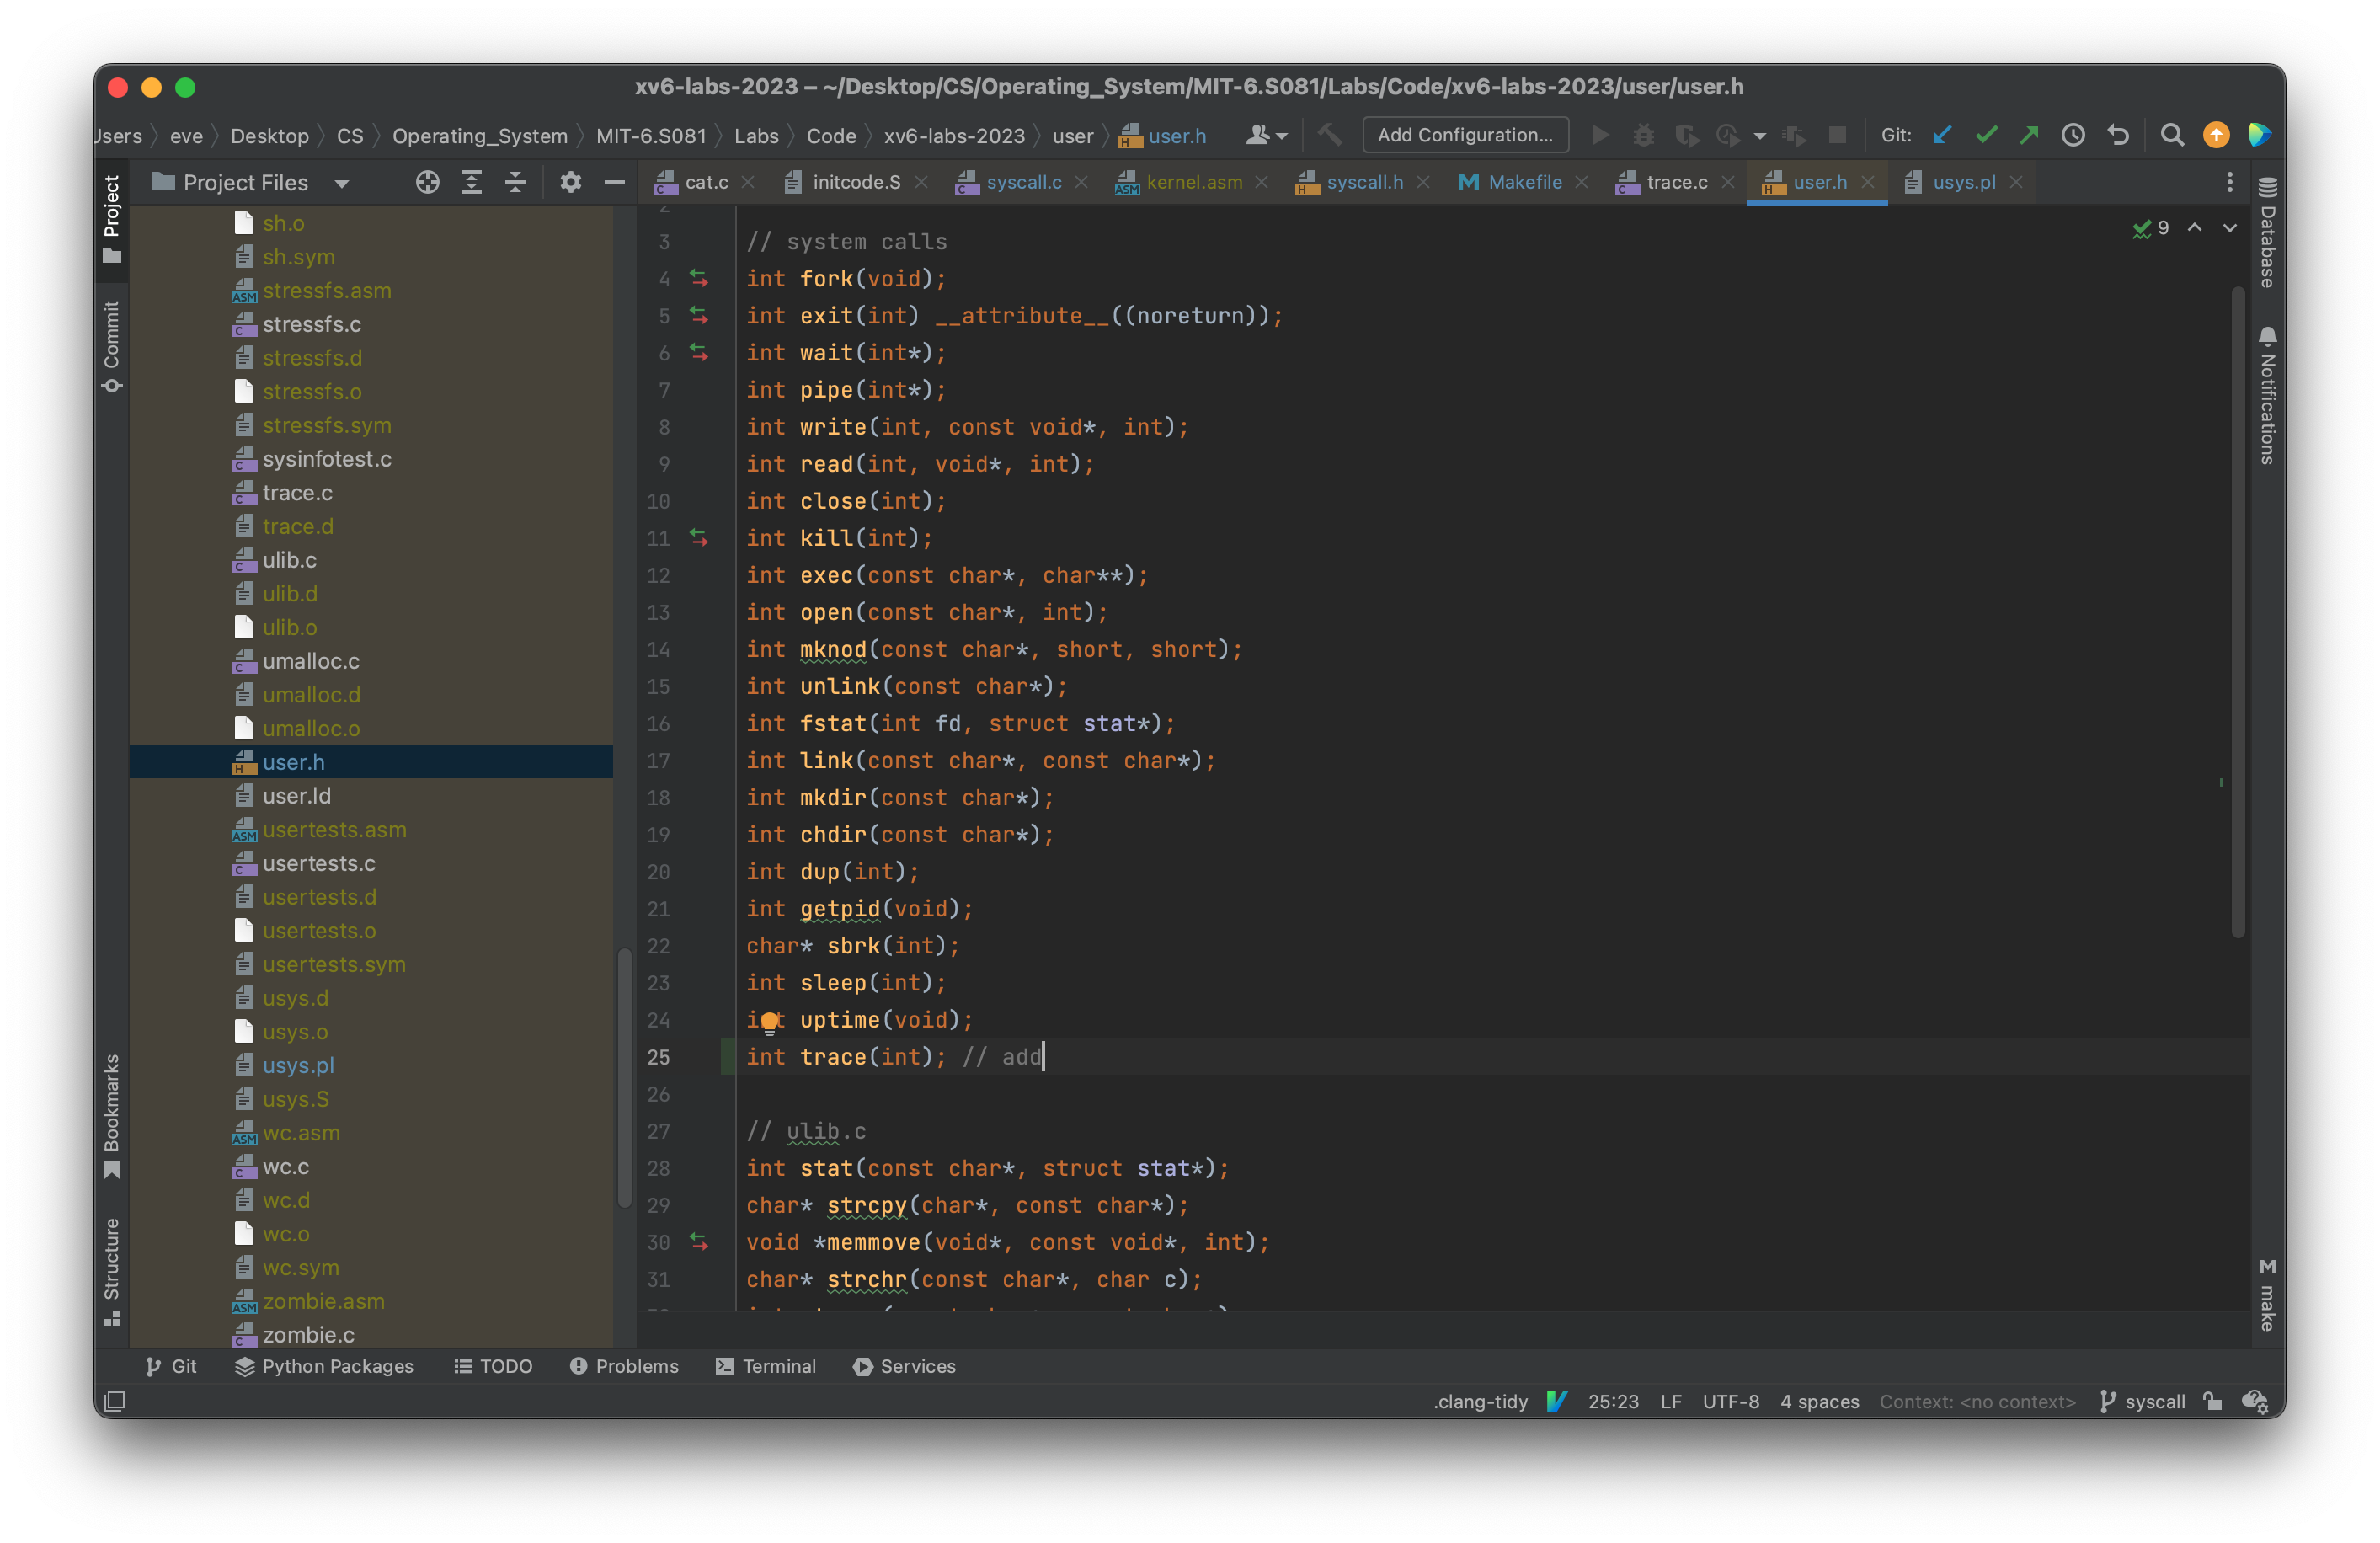Start debugging using the bug icon
Image resolution: width=2380 pixels, height=1543 pixels.
click(x=1644, y=135)
